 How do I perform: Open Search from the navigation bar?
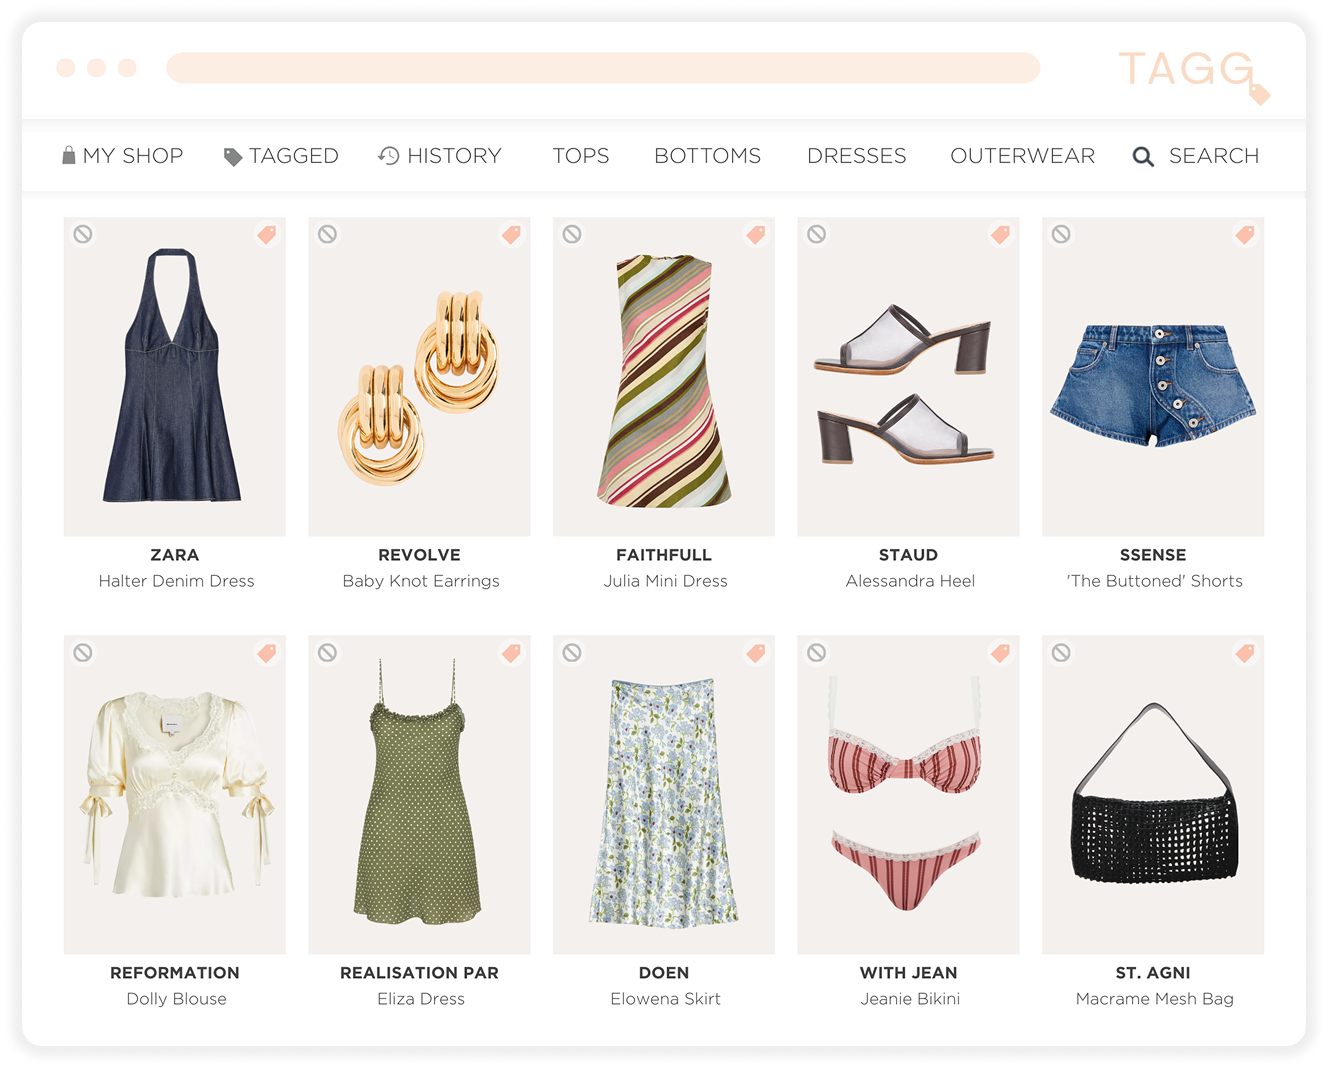1196,156
